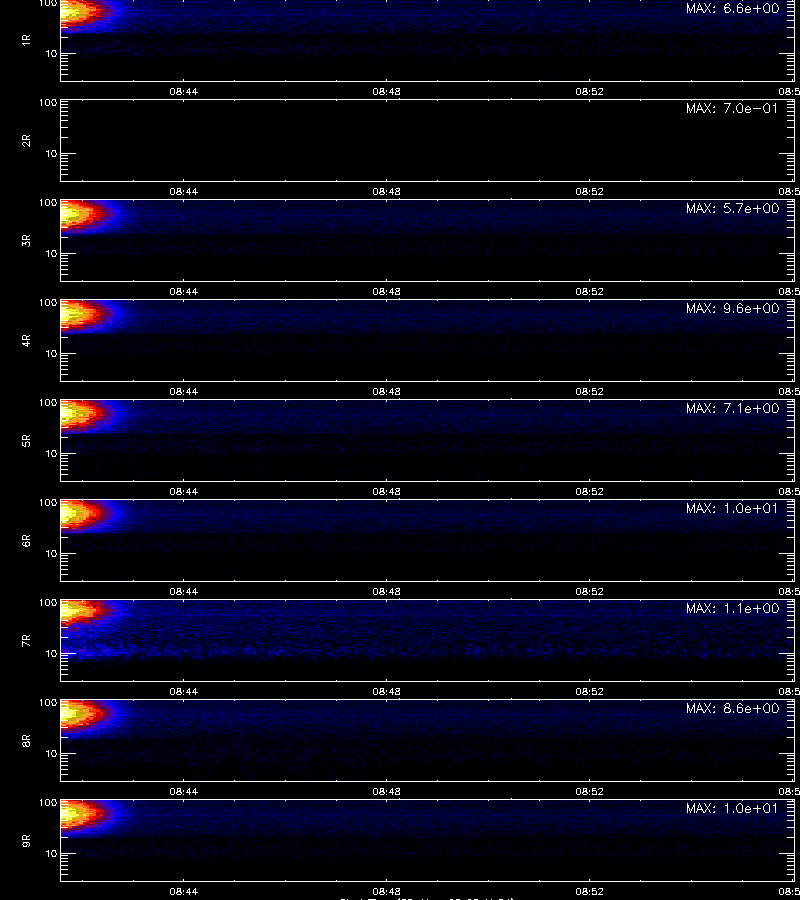Image resolution: width=800 pixels, height=900 pixels.
Task: Click the 2R panel axis label
Action: (26, 141)
